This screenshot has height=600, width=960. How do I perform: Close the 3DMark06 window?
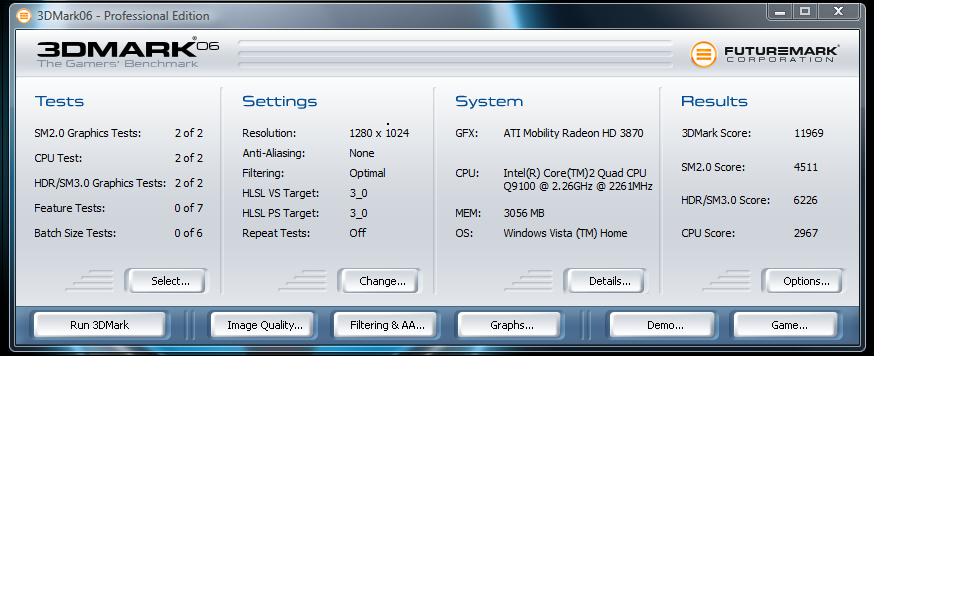pyautogui.click(x=839, y=12)
